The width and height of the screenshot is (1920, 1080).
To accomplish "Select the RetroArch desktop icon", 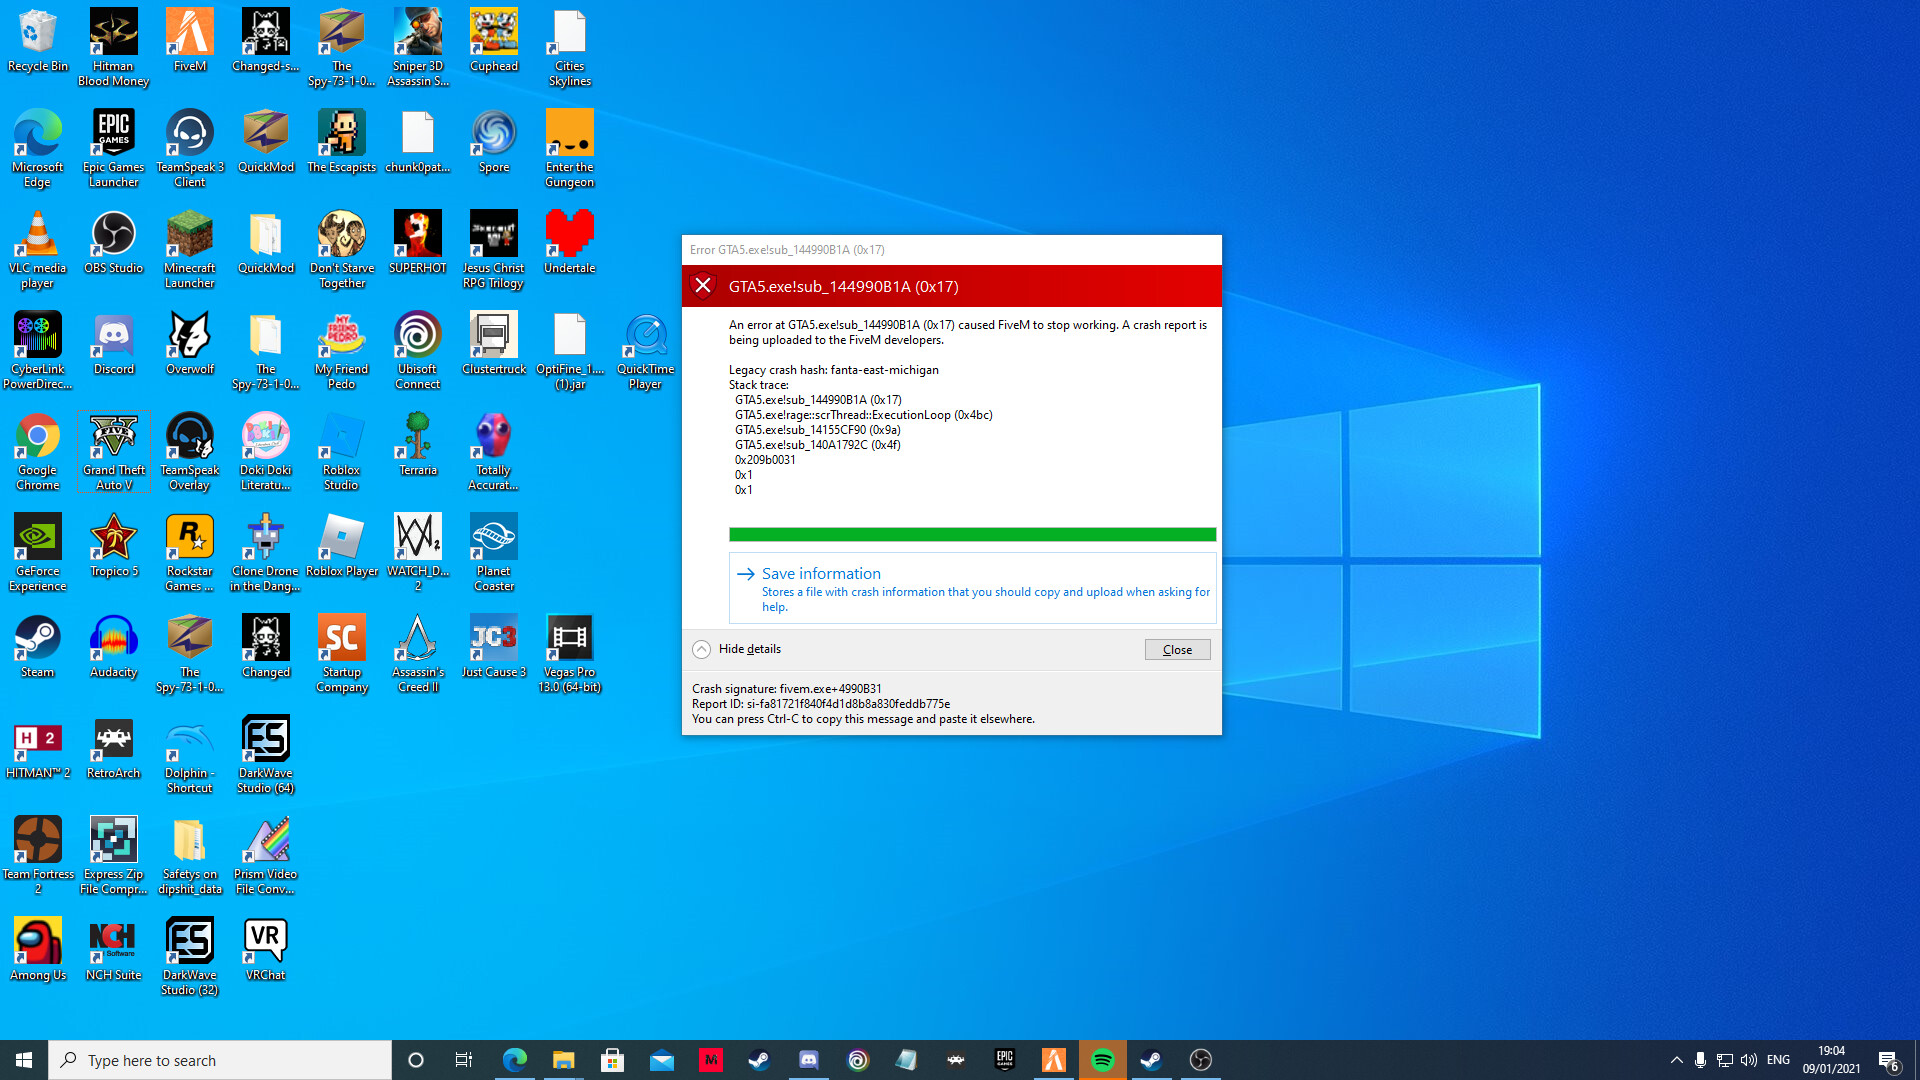I will (114, 749).
